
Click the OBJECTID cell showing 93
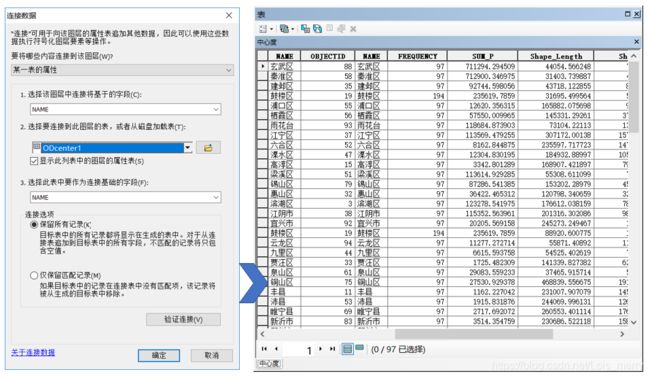click(328, 125)
